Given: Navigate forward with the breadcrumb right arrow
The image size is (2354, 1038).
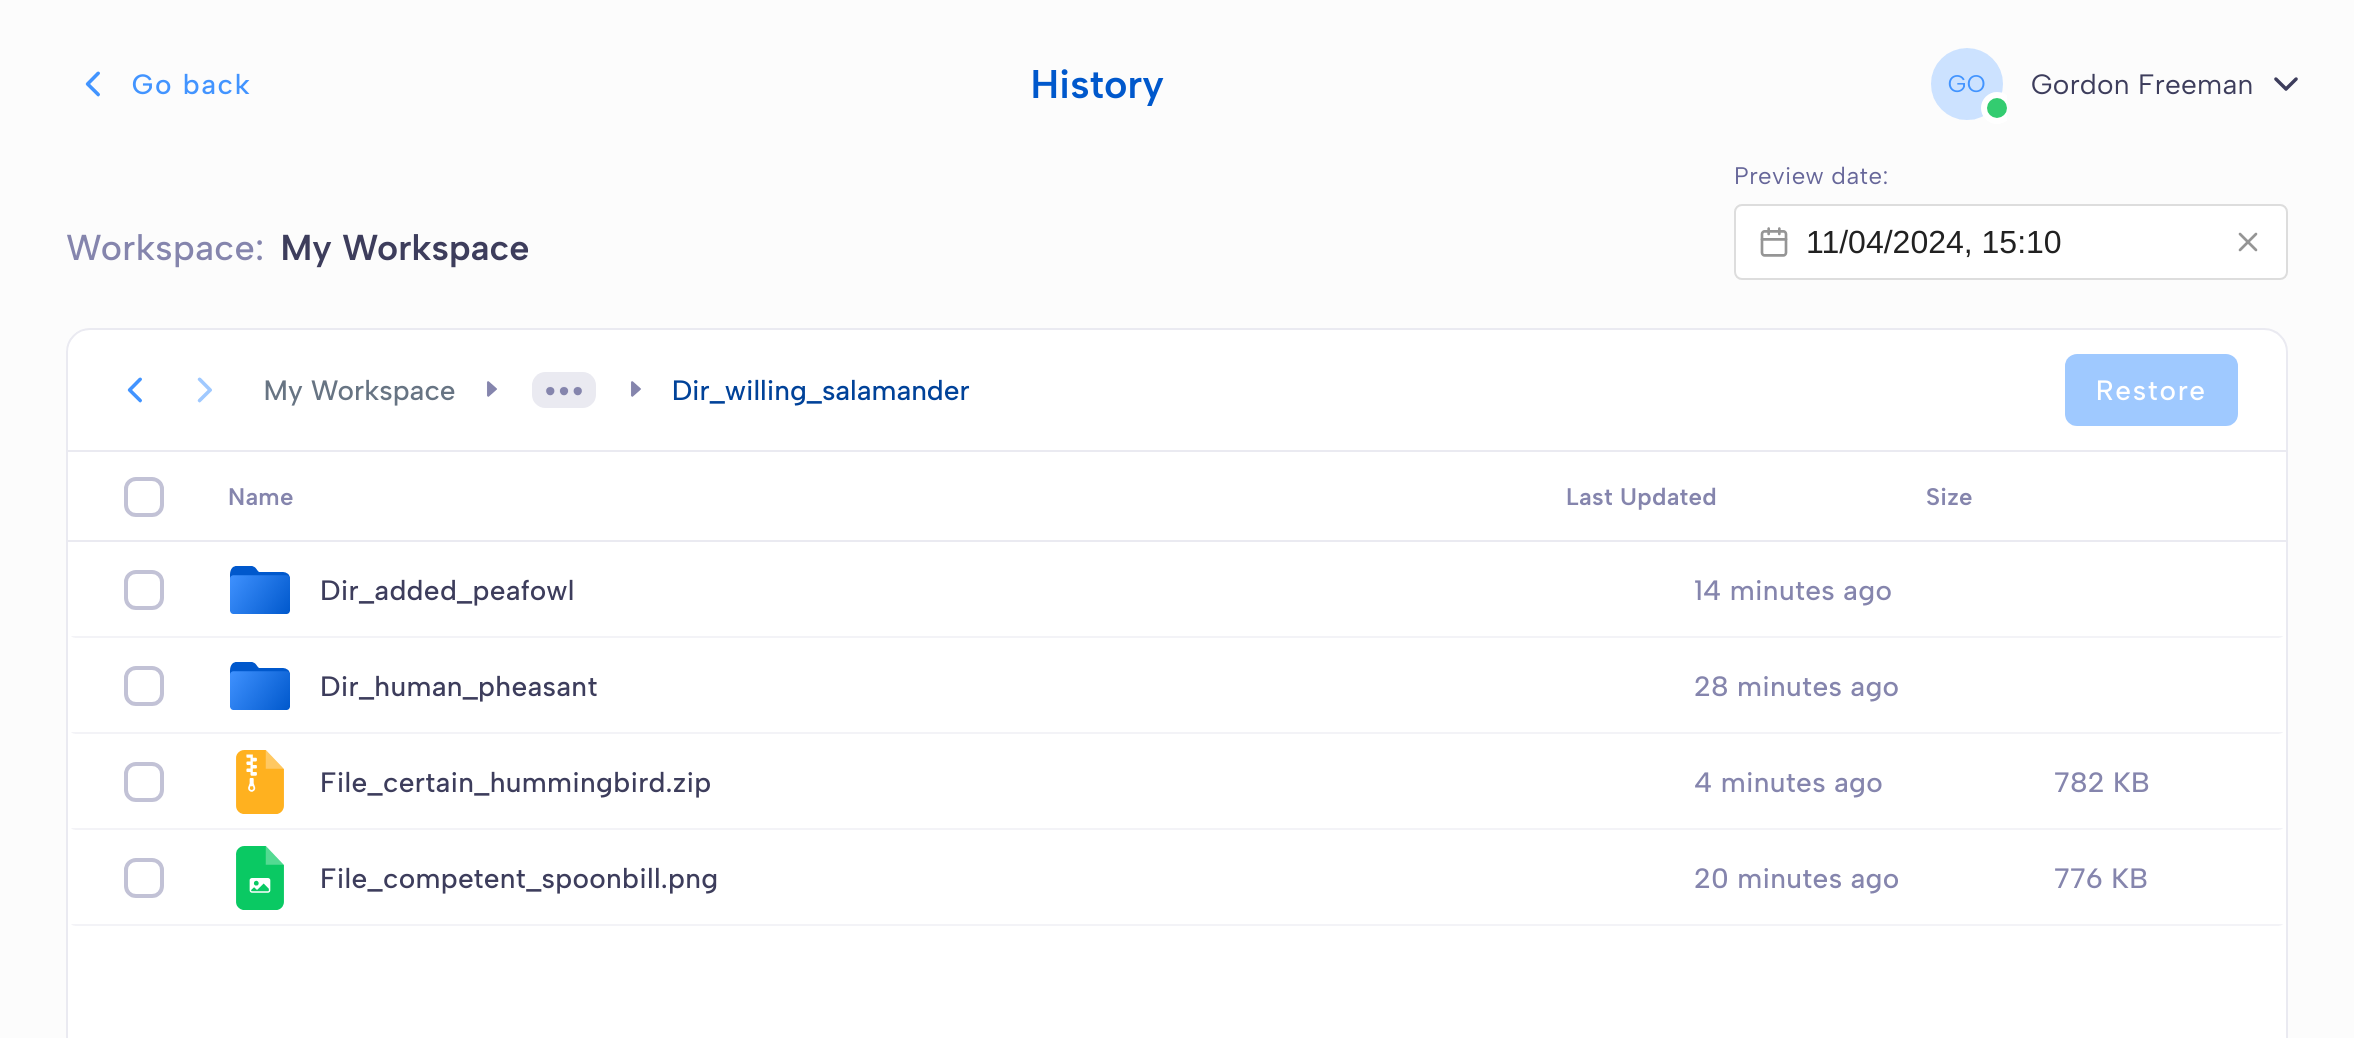Looking at the screenshot, I should coord(204,390).
